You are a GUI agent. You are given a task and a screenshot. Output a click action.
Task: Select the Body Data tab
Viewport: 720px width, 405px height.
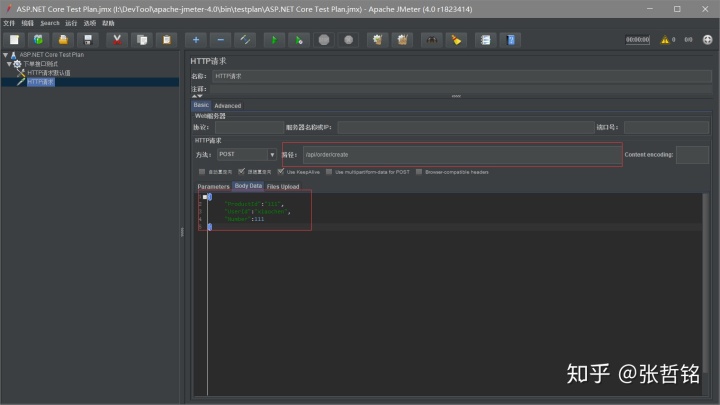pos(248,186)
